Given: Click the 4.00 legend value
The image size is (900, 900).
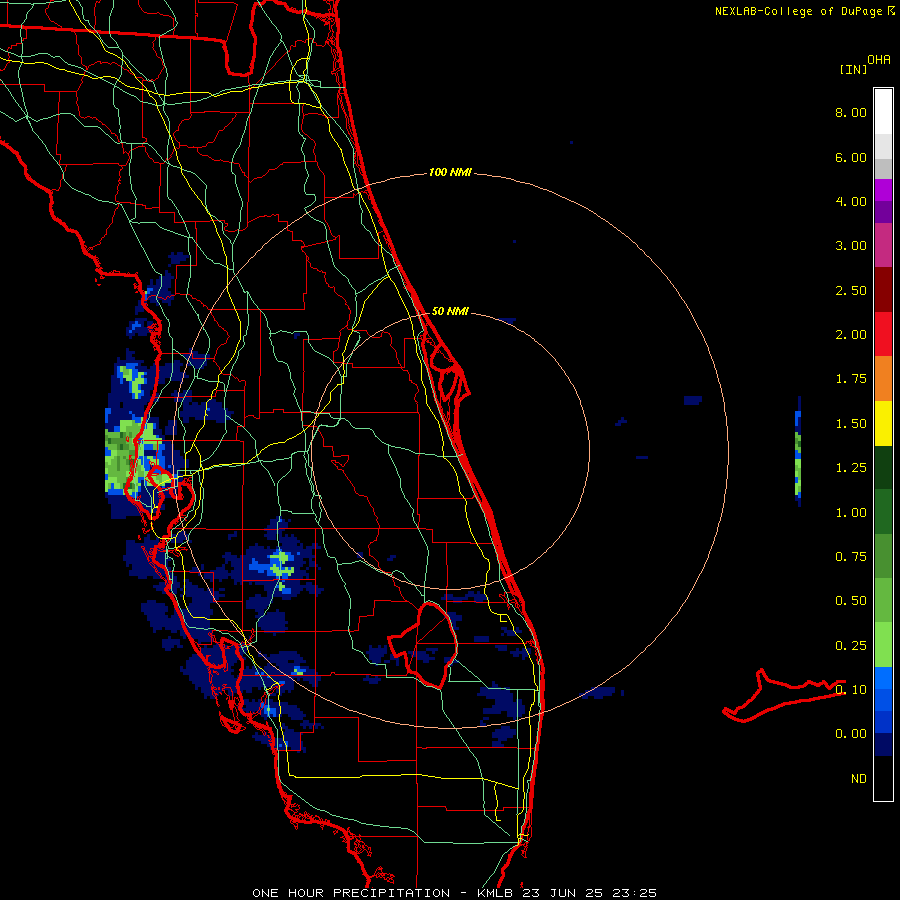Looking at the screenshot, I should 851,201.
